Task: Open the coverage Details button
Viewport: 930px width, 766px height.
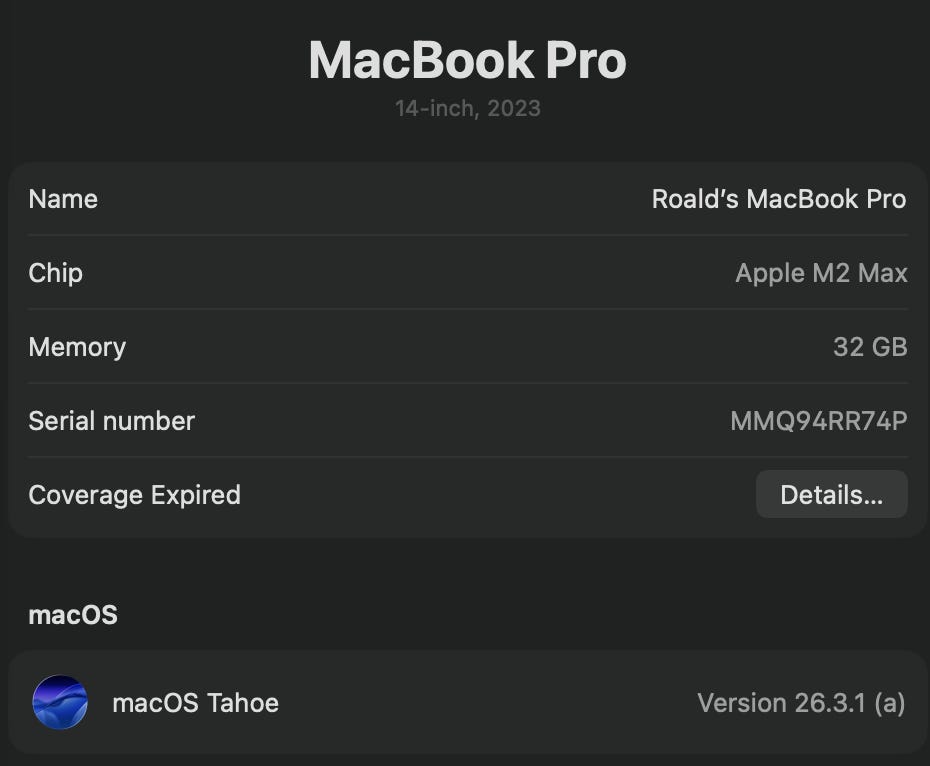Action: (x=832, y=494)
